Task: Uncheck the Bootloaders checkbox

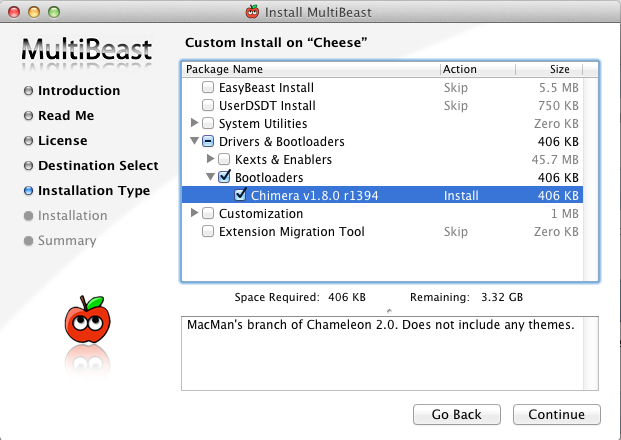Action: 224,177
